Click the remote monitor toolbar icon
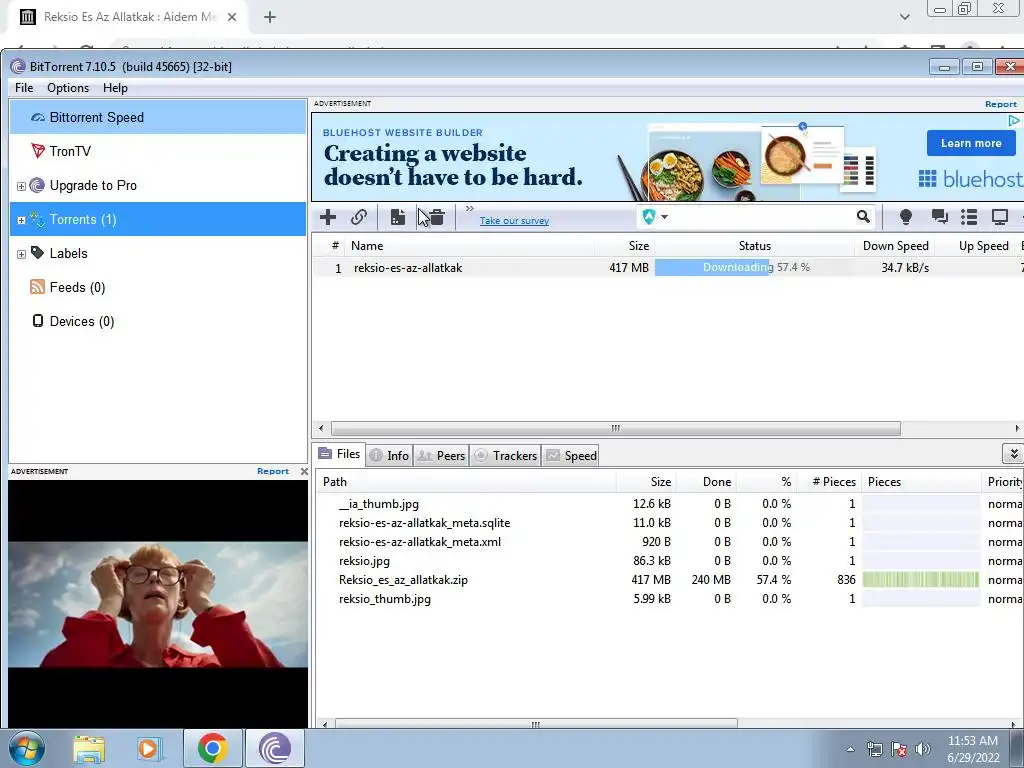The image size is (1024, 768). tap(1000, 217)
